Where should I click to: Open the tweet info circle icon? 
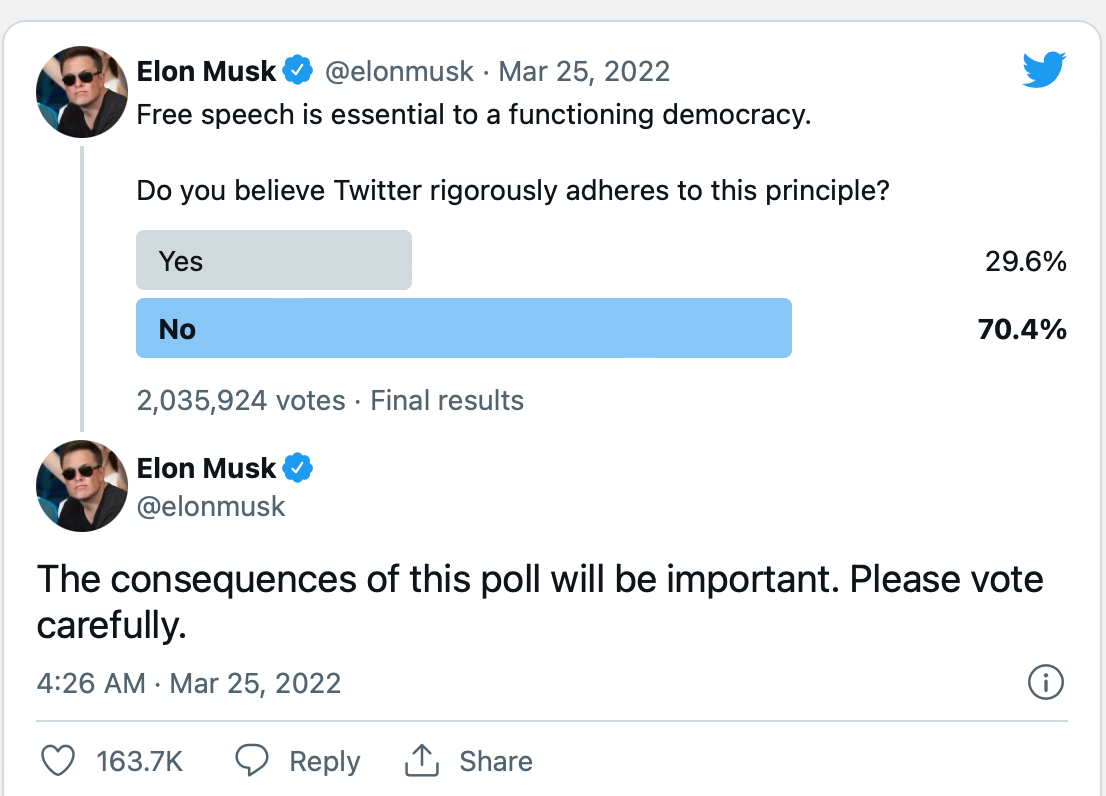(1045, 682)
